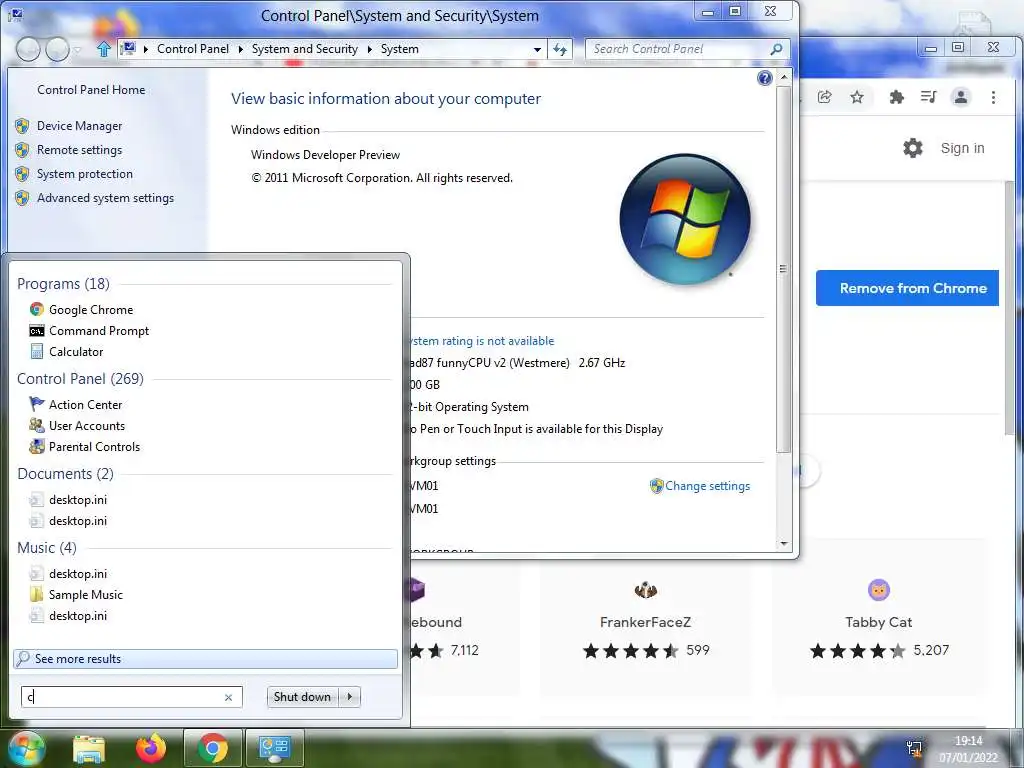
Task: Open Chrome media control icon
Action: [x=928, y=97]
